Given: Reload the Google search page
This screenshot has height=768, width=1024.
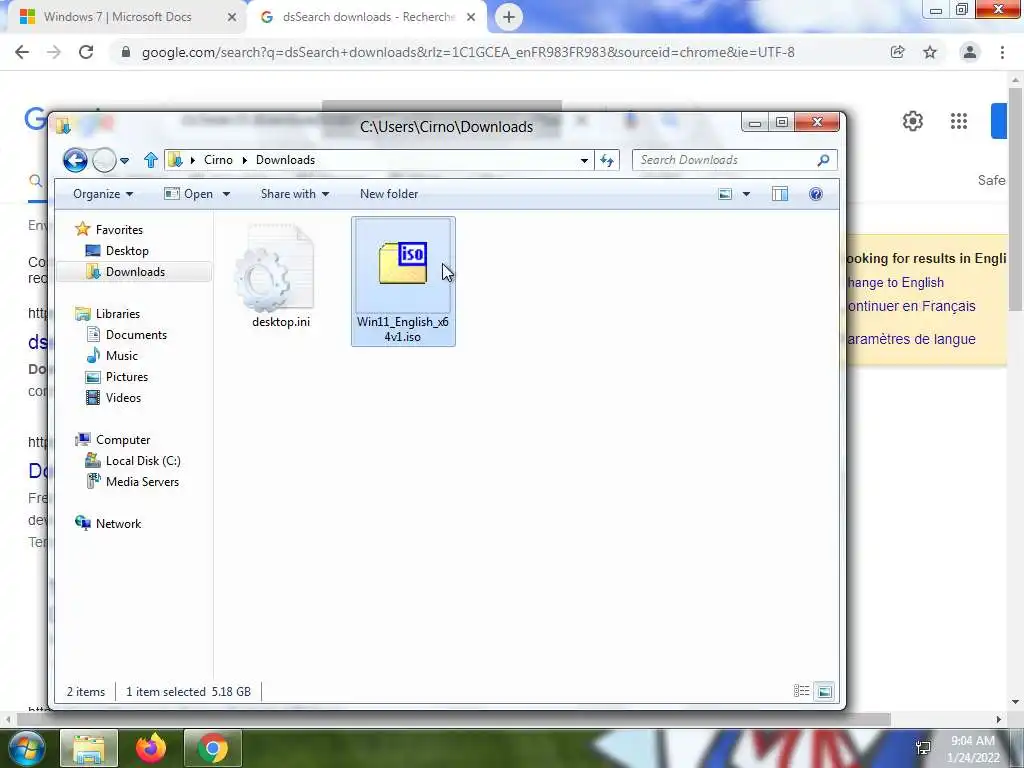Looking at the screenshot, I should (x=86, y=52).
